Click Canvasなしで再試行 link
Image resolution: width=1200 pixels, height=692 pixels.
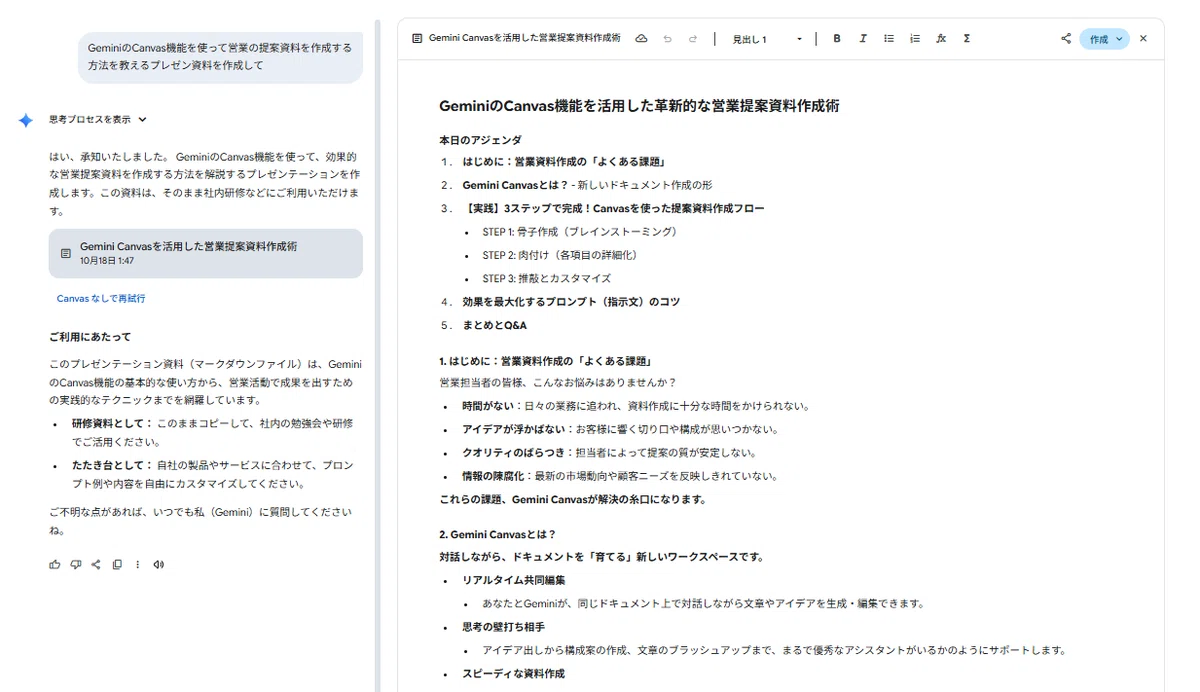pos(101,298)
